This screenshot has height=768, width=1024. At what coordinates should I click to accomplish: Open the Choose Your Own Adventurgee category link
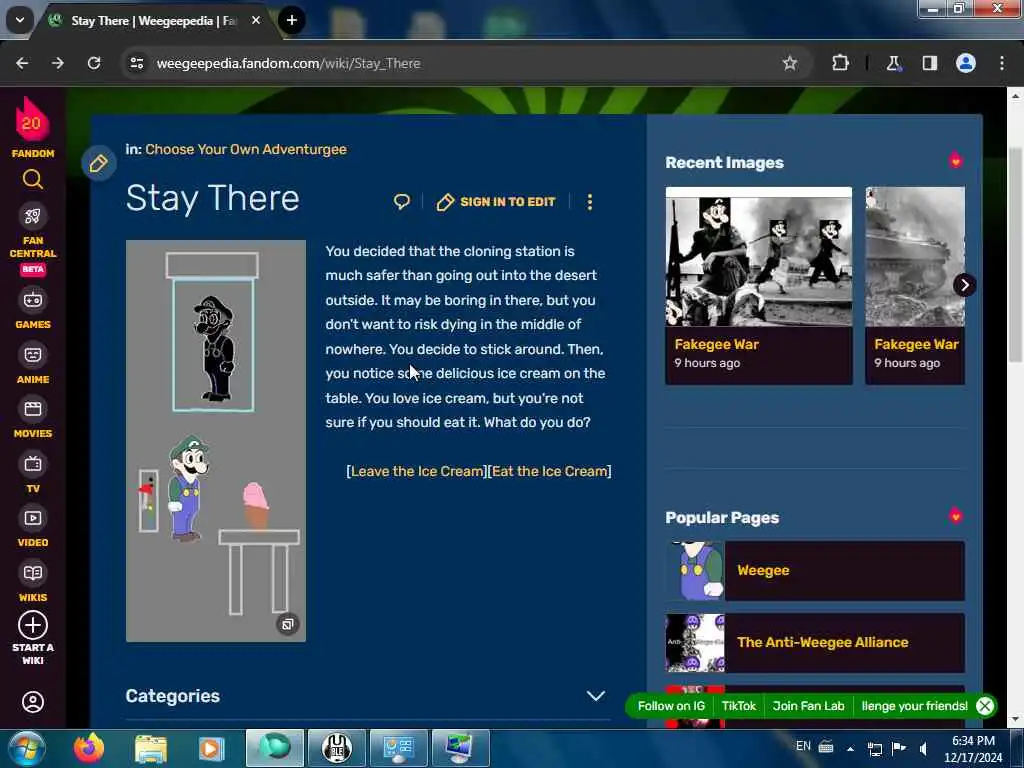click(x=246, y=150)
